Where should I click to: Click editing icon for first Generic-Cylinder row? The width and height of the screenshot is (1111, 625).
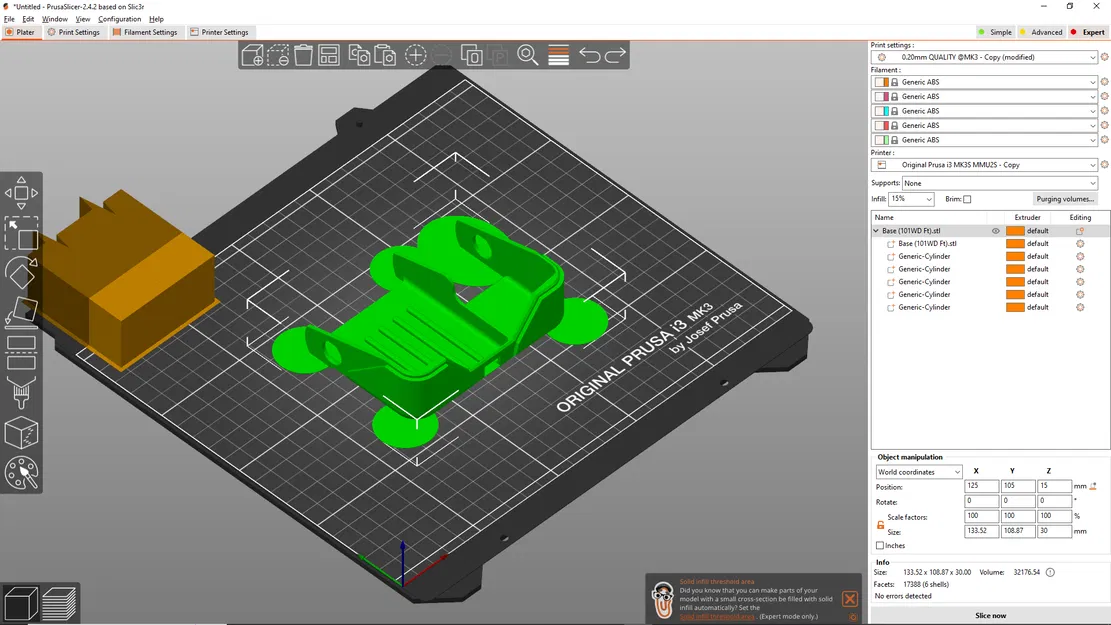click(1080, 257)
